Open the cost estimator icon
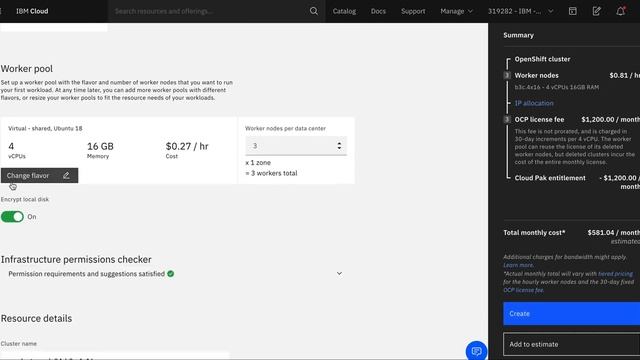Screen dimensions: 640x360 (573, 11)
